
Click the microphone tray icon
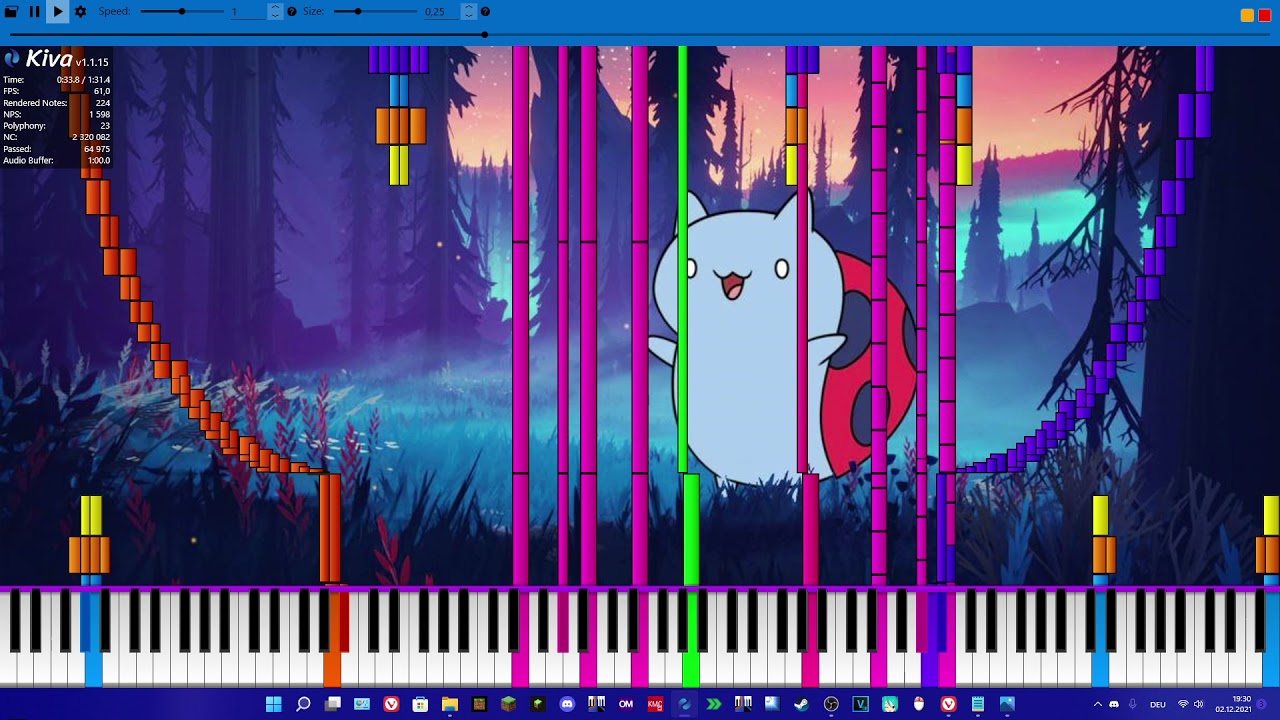point(1132,704)
